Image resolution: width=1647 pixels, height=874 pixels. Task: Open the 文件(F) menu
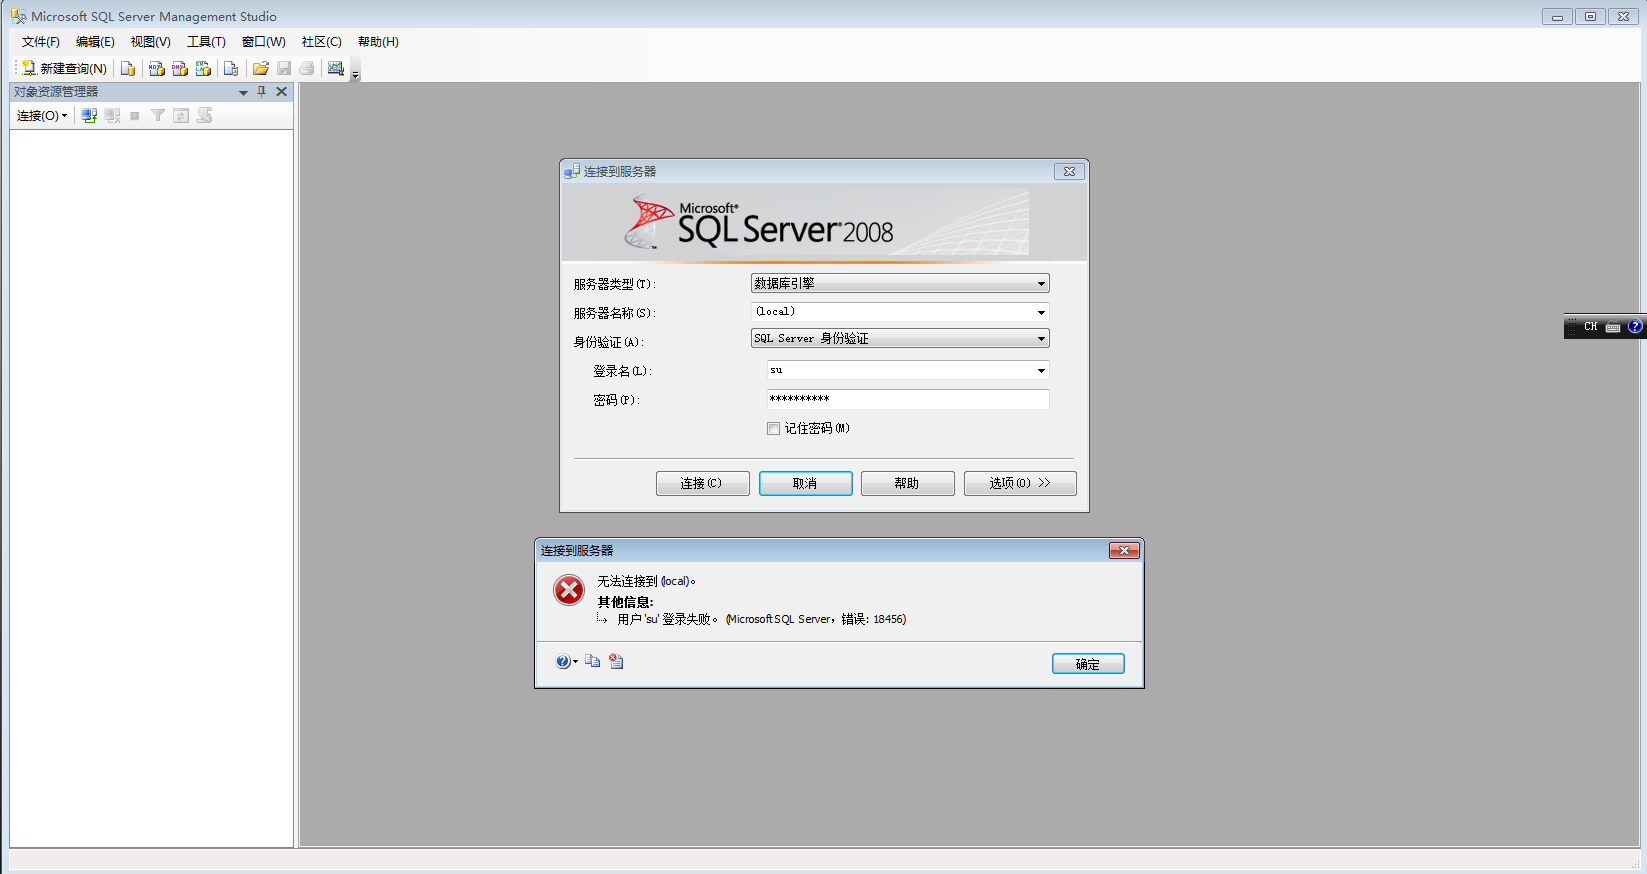pos(41,42)
